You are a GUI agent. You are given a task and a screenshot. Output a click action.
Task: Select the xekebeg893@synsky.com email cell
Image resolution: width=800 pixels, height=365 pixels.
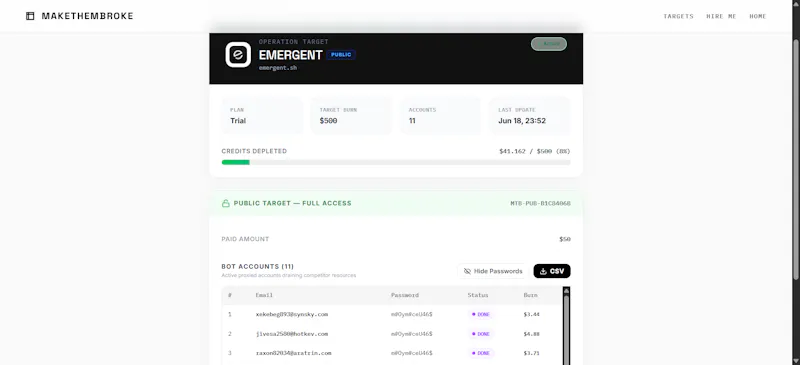point(292,314)
